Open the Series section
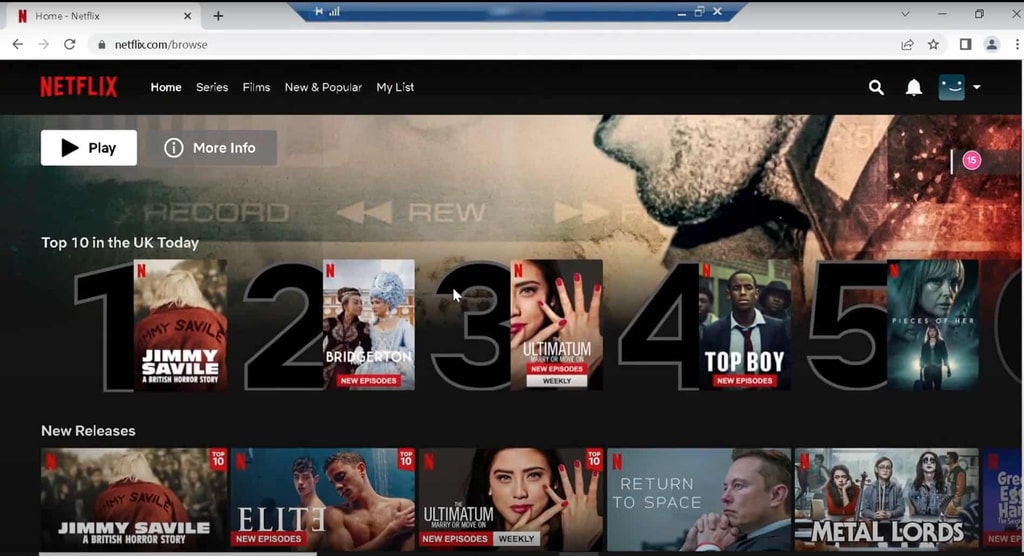Screen dimensions: 1024x556 pos(212,87)
